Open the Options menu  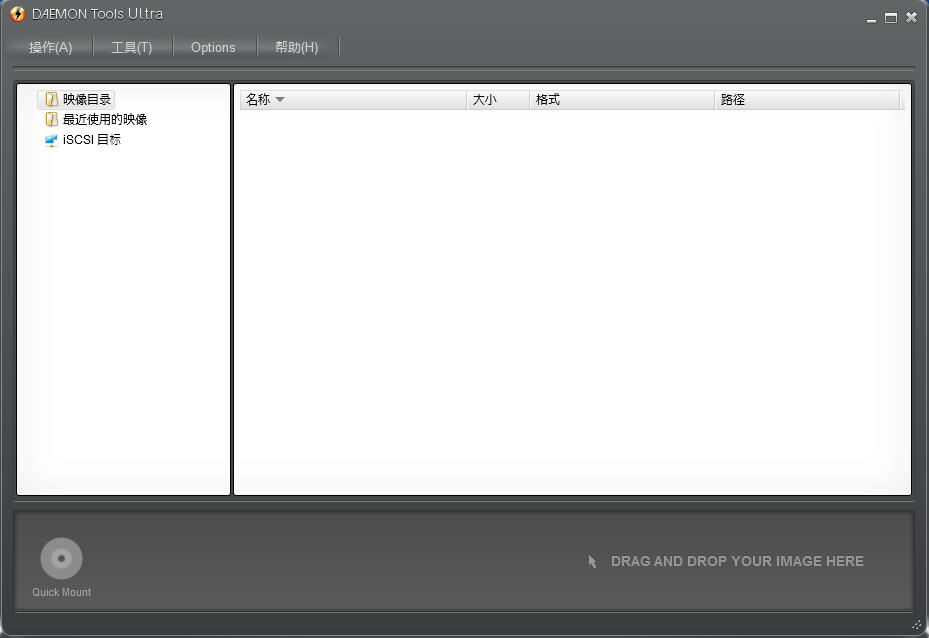coord(213,46)
